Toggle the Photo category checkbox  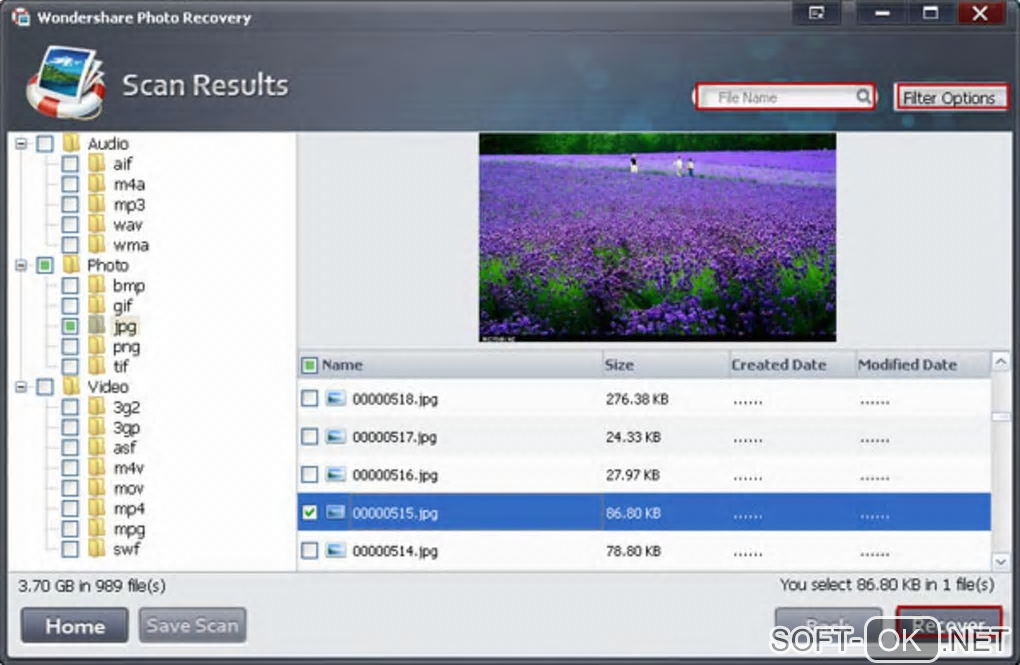coord(45,265)
